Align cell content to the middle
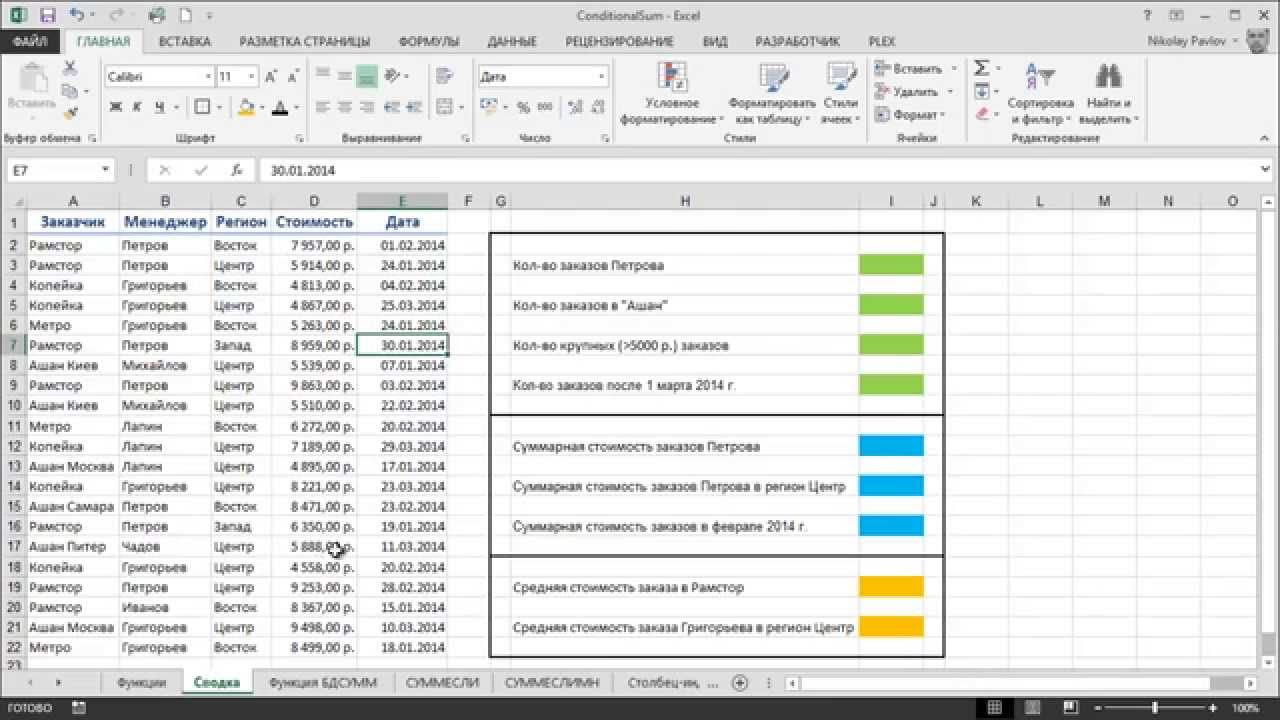The width and height of the screenshot is (1280, 720). point(345,76)
